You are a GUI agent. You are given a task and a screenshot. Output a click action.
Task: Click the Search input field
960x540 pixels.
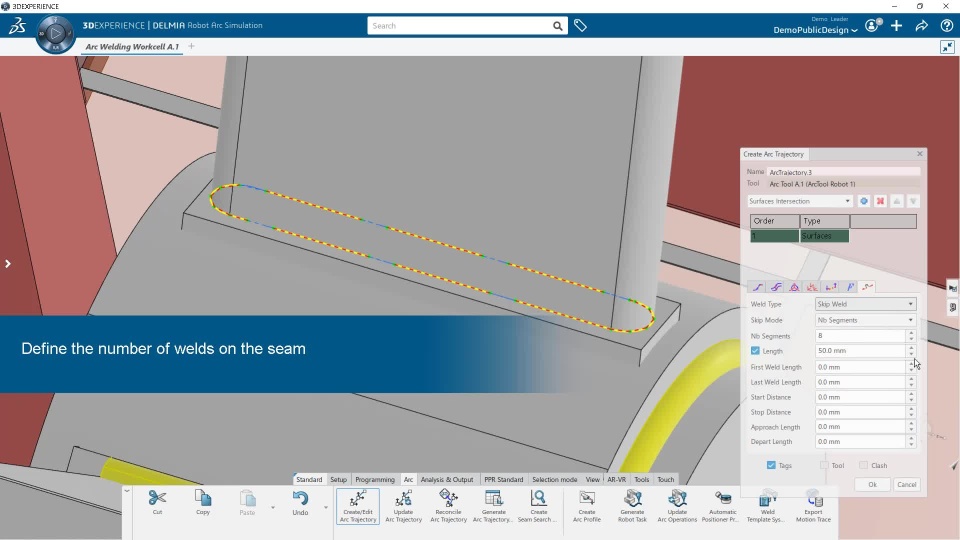coord(459,26)
